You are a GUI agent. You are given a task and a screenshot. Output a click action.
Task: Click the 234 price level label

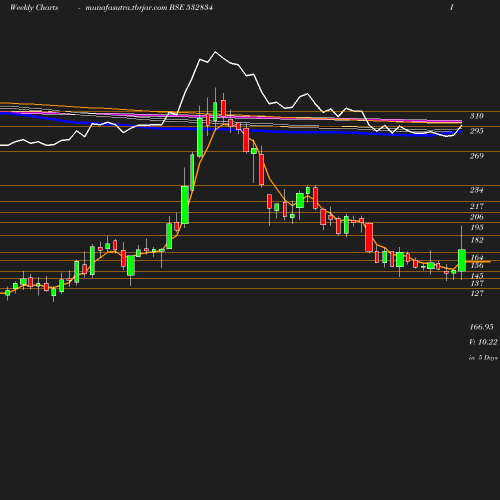click(477, 190)
